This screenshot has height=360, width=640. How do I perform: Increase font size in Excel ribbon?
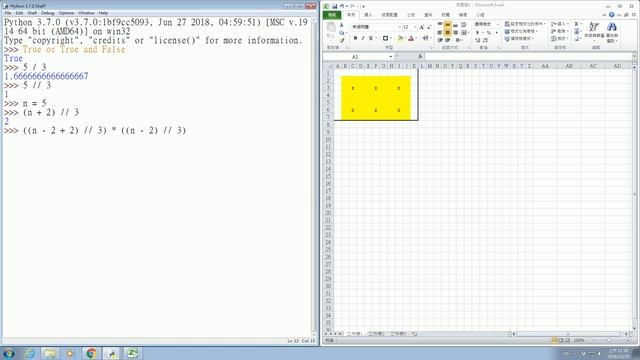(422, 27)
